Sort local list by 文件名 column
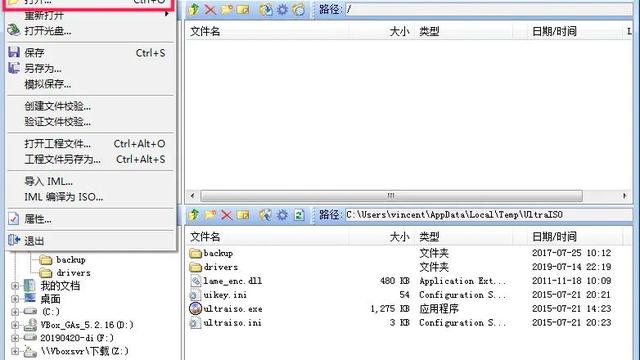The height and width of the screenshot is (360, 640). point(267,237)
